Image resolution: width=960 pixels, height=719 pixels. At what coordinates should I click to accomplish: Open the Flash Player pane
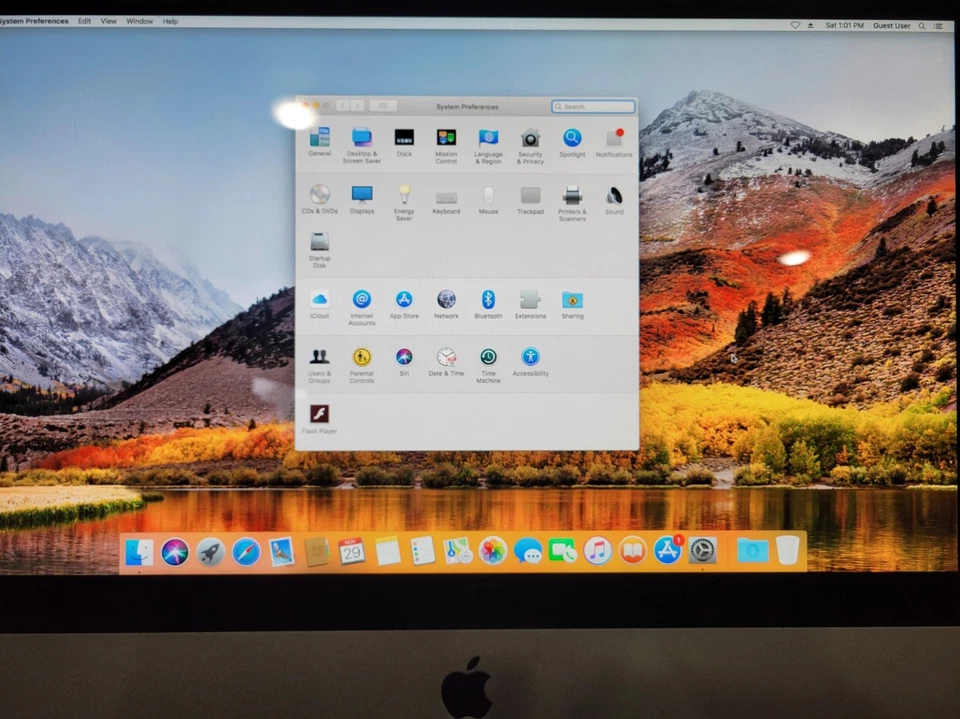click(x=319, y=413)
